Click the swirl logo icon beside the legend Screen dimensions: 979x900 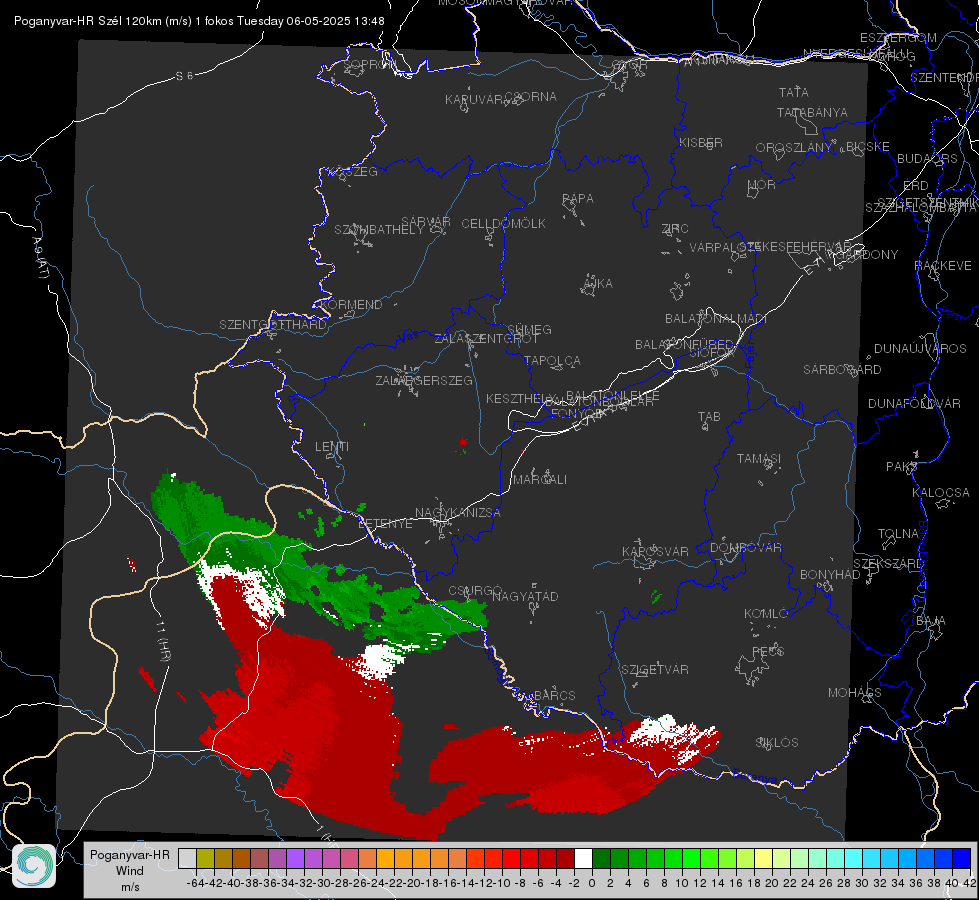point(34,866)
